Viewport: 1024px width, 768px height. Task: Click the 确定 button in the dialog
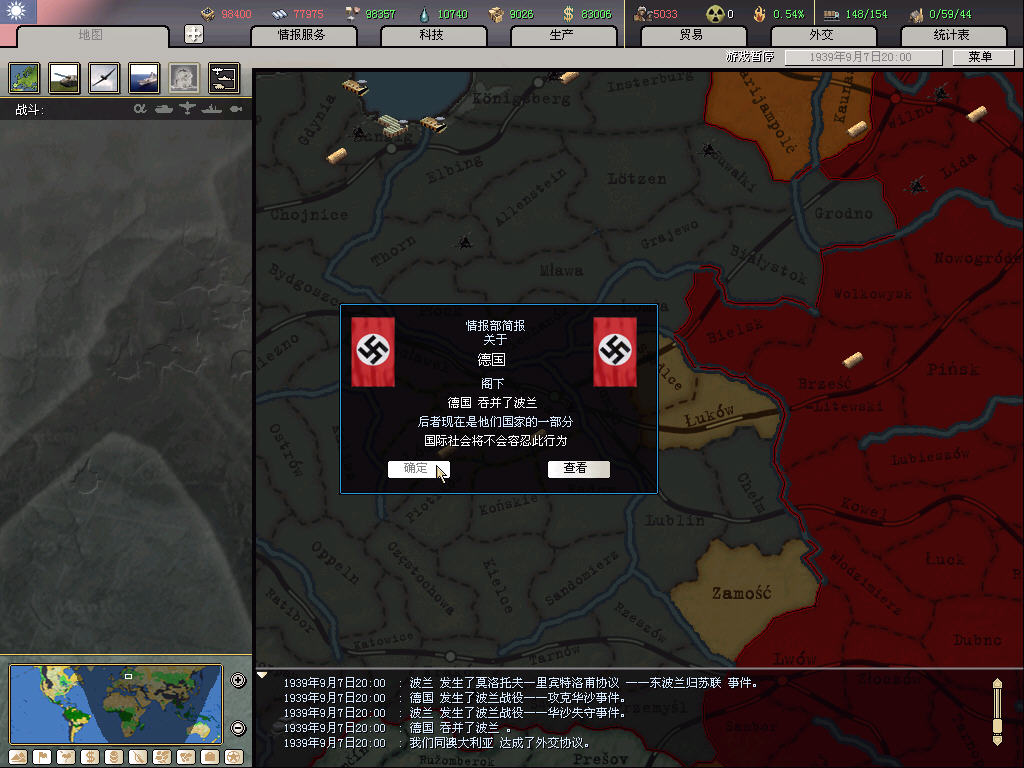point(418,469)
